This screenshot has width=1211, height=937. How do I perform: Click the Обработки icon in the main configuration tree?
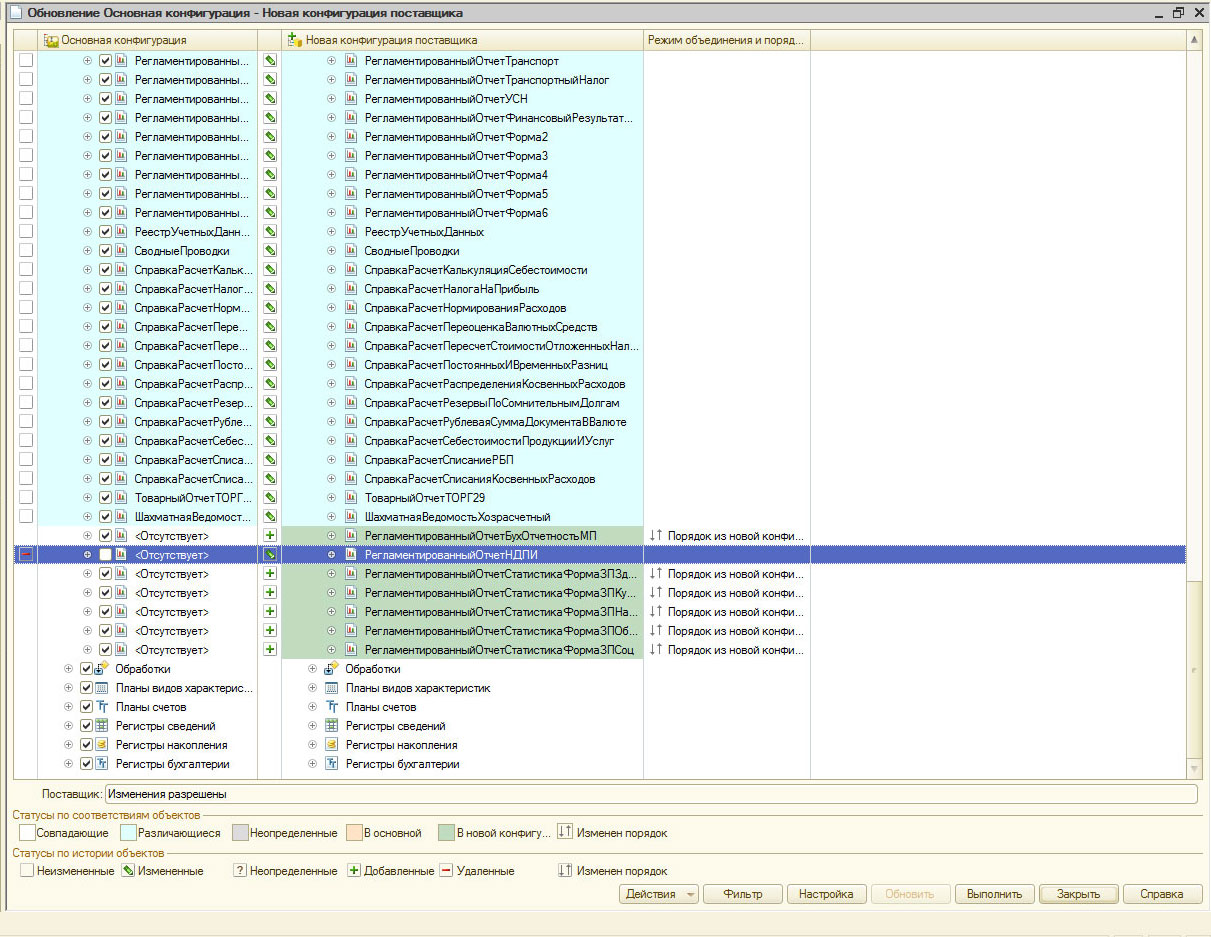pos(101,669)
